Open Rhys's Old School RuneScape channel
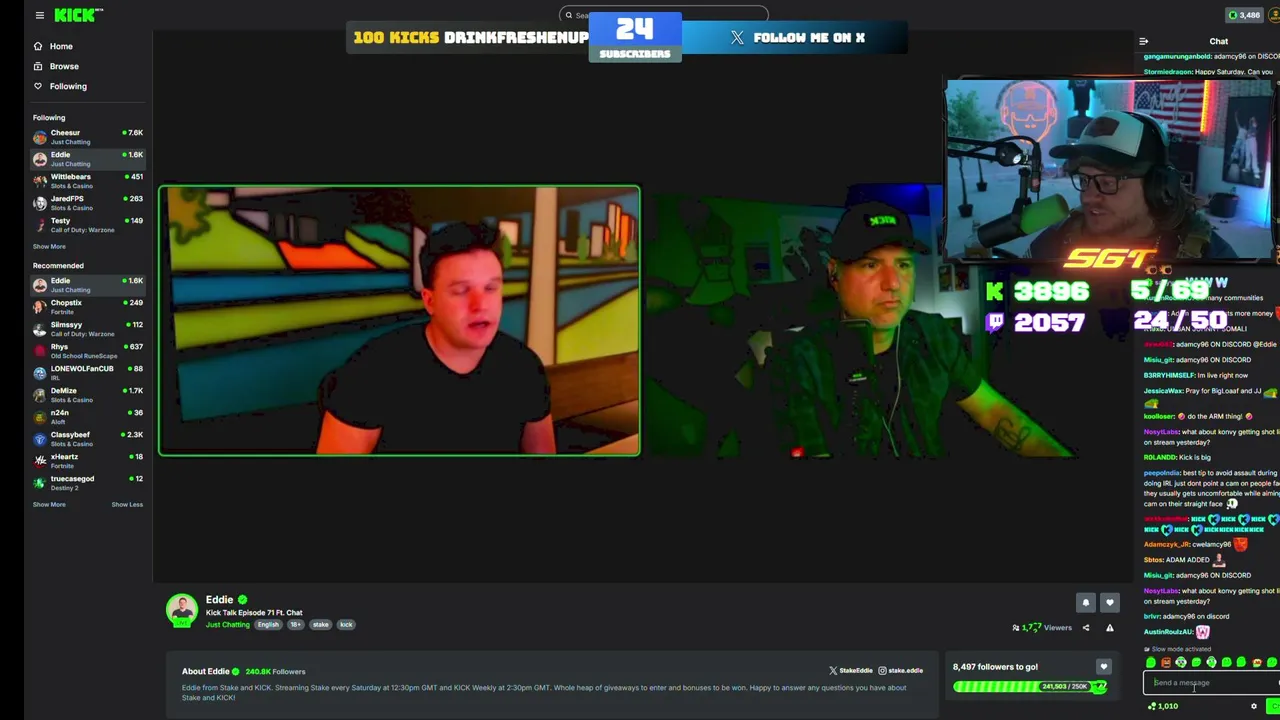Screen dimensions: 1280x720 click(x=88, y=351)
